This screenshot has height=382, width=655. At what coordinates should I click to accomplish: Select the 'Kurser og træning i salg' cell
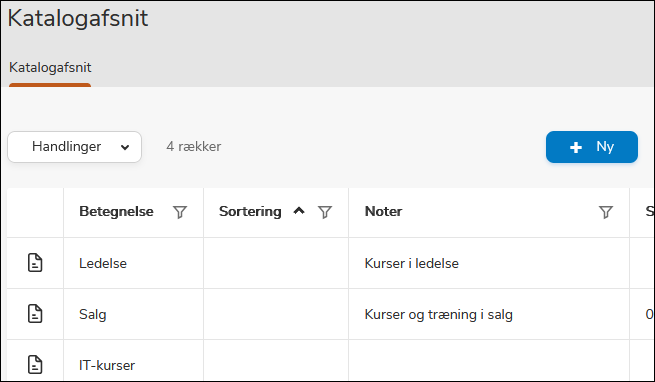[x=438, y=314]
